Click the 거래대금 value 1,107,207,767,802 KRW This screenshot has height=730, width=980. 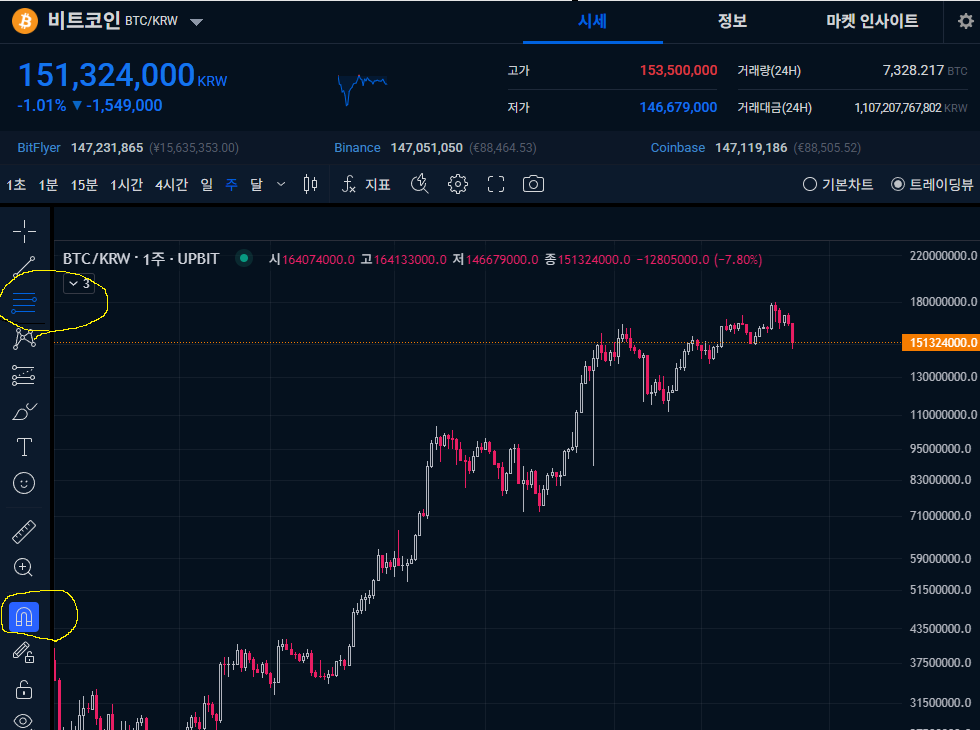pyautogui.click(x=911, y=108)
